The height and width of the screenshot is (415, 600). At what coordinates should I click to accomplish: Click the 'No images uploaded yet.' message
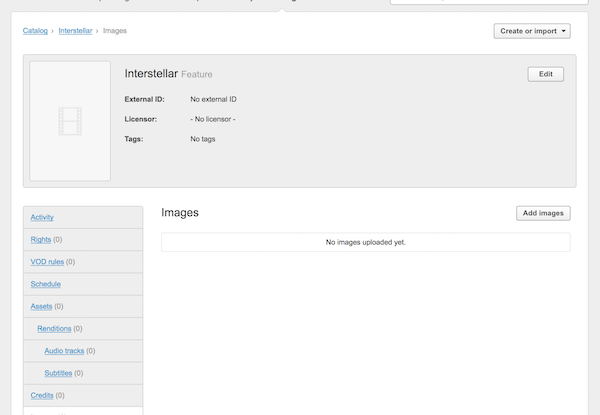(x=365, y=242)
